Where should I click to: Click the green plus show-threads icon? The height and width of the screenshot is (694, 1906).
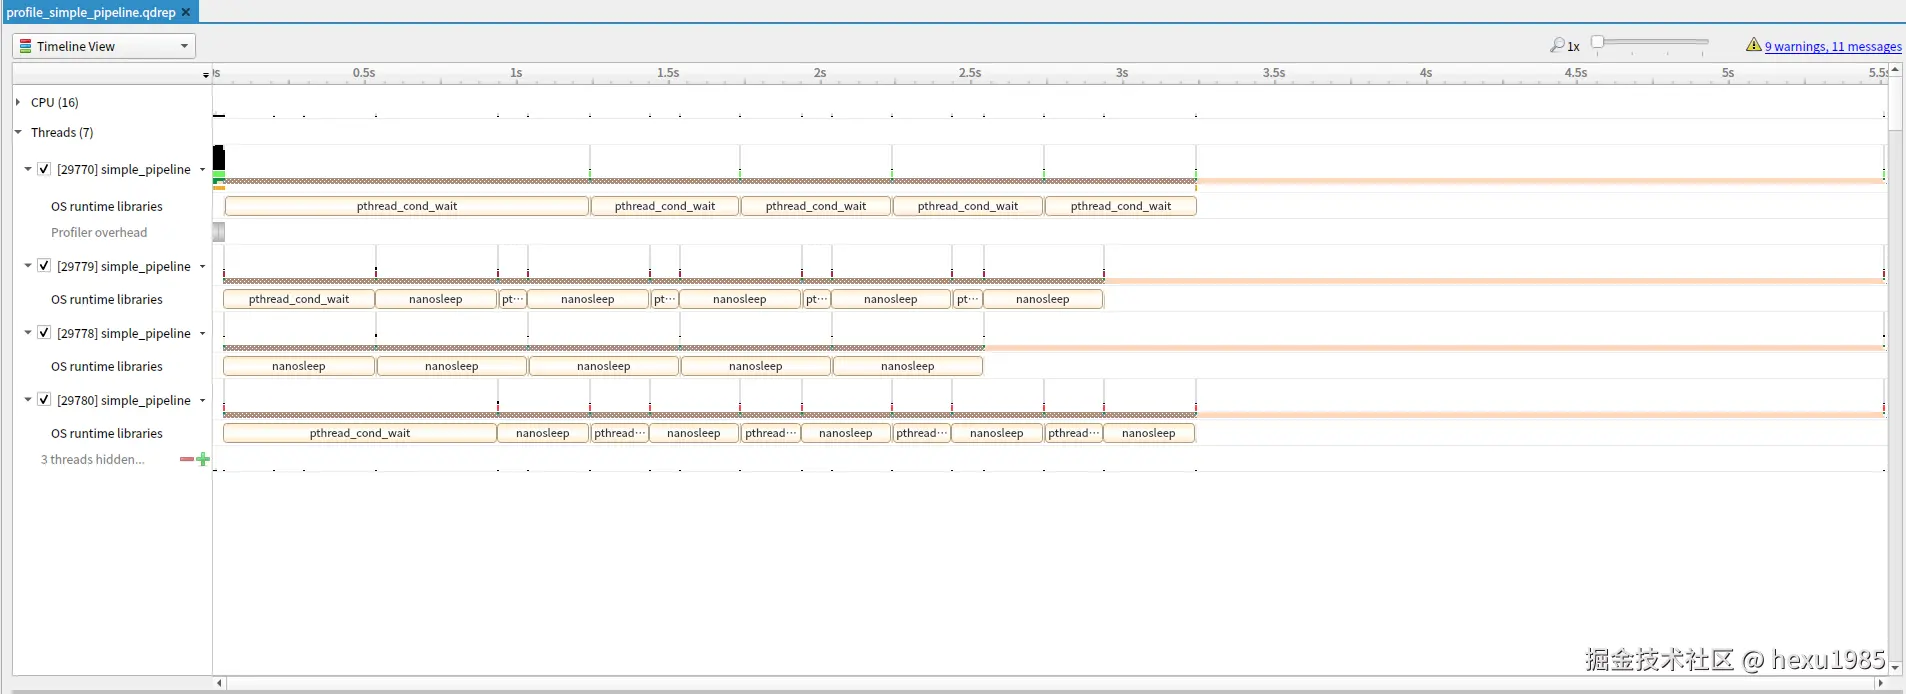203,459
